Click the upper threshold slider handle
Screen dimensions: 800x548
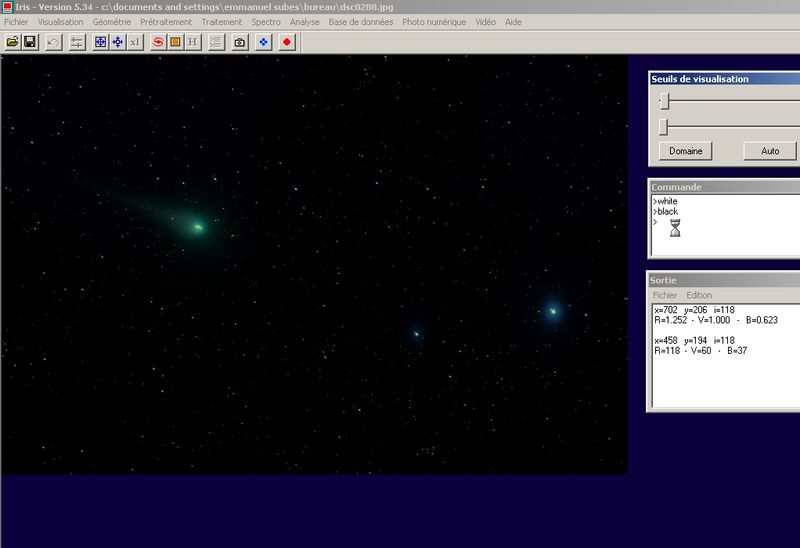tap(664, 101)
